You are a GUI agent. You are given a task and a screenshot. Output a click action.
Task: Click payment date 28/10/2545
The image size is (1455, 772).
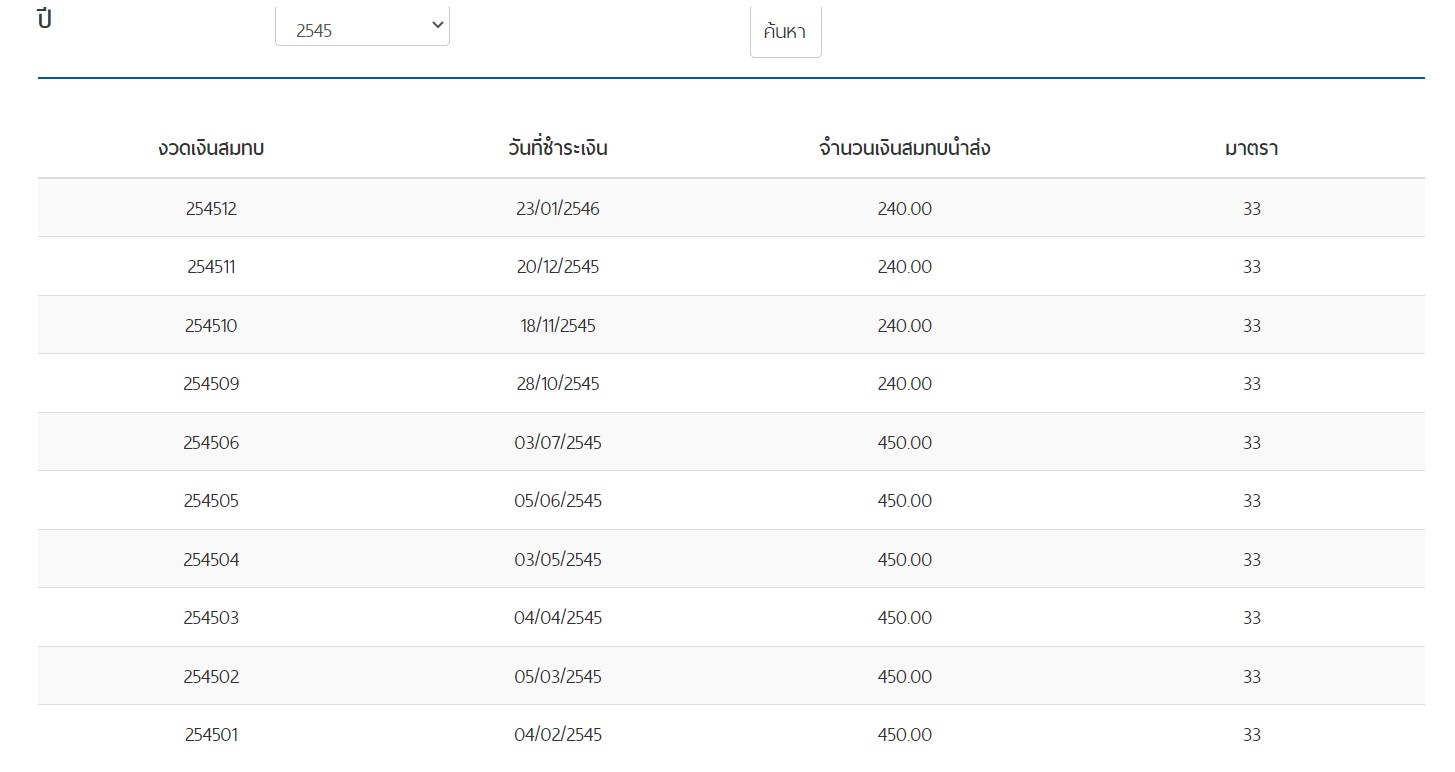pyautogui.click(x=558, y=384)
